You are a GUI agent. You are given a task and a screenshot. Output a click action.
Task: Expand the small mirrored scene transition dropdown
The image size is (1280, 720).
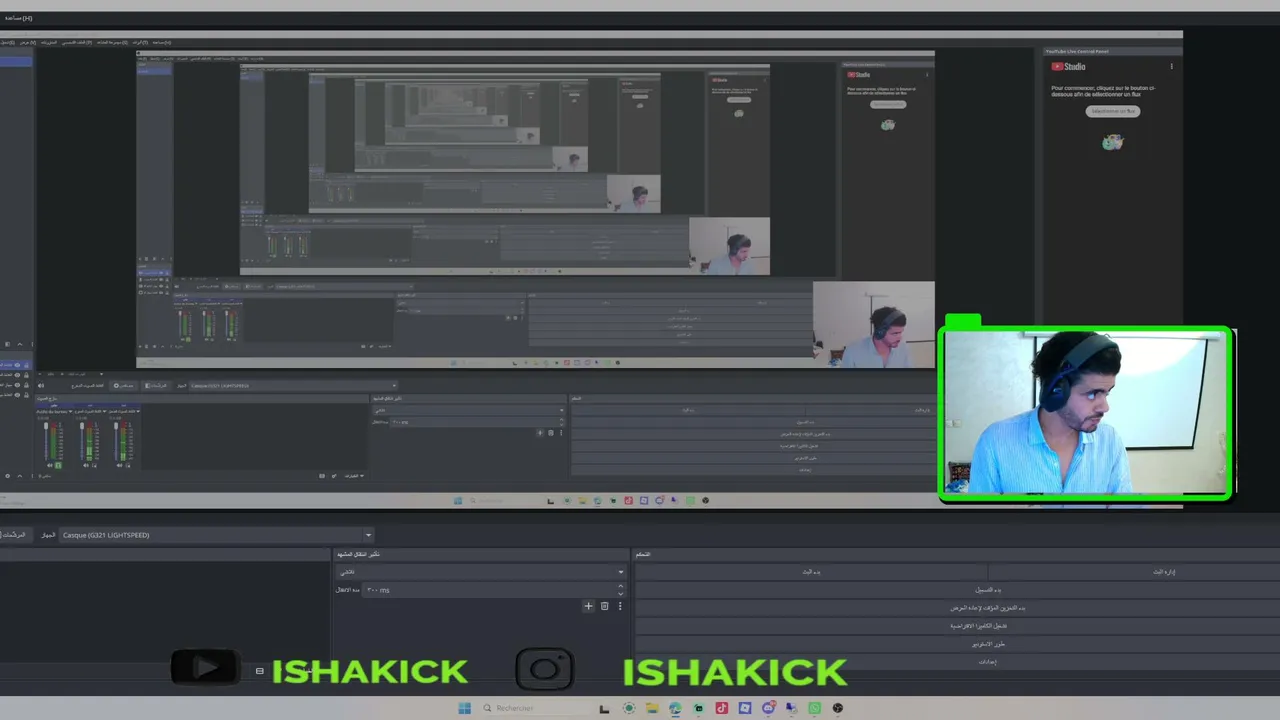click(468, 410)
